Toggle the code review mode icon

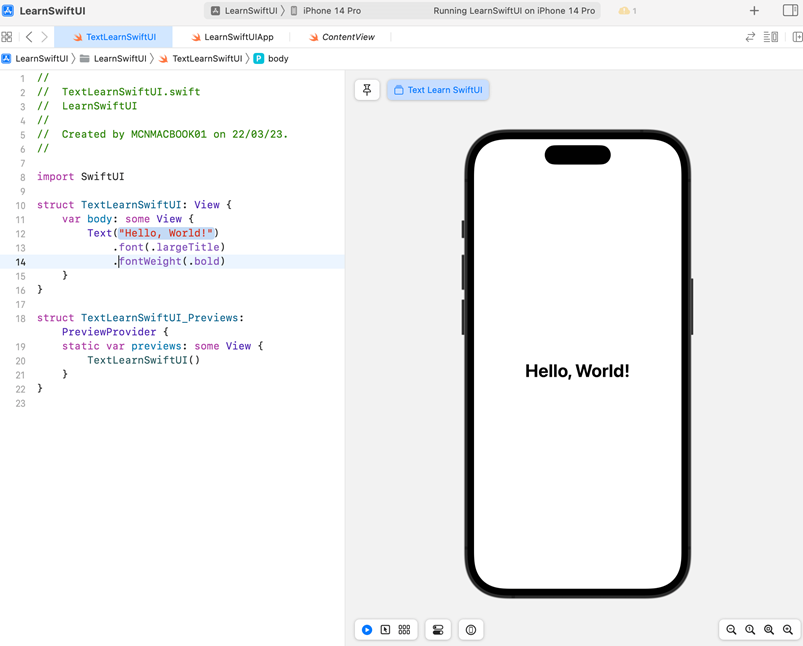point(749,35)
